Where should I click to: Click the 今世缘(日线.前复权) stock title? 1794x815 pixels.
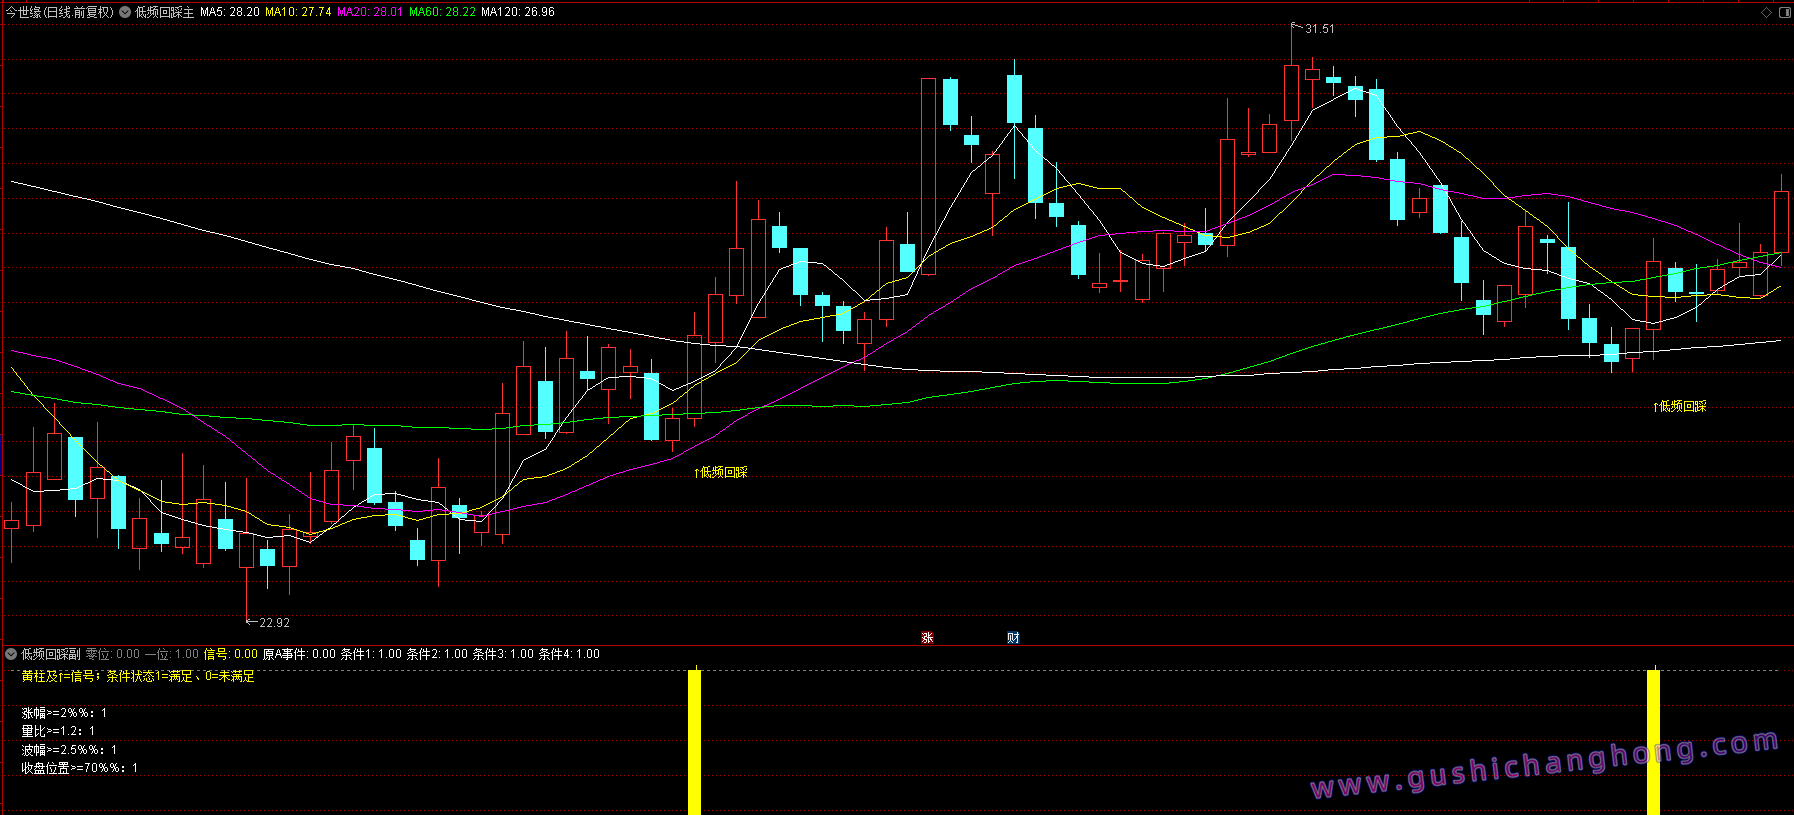[x=59, y=12]
